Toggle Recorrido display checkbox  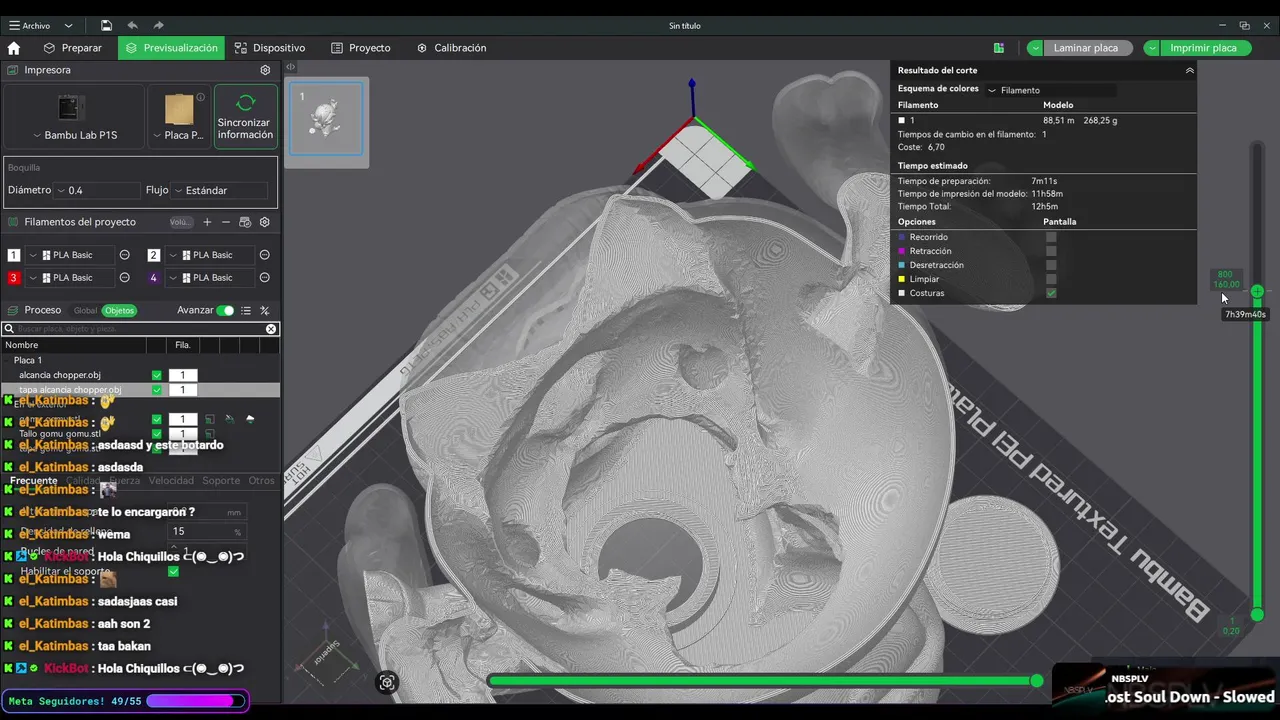tap(1051, 237)
